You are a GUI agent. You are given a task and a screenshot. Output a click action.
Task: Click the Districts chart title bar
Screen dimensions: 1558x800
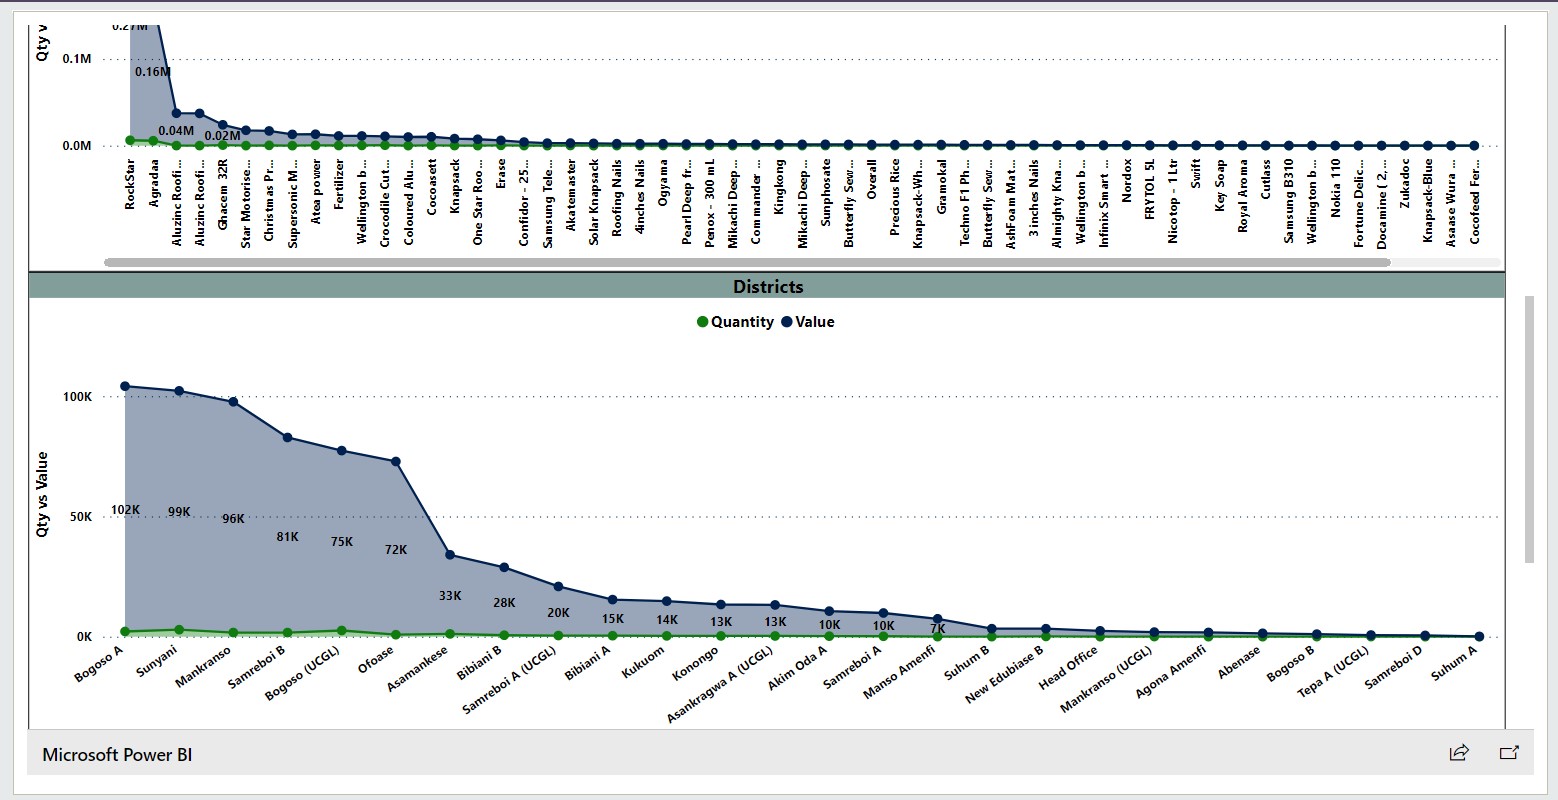(x=767, y=287)
